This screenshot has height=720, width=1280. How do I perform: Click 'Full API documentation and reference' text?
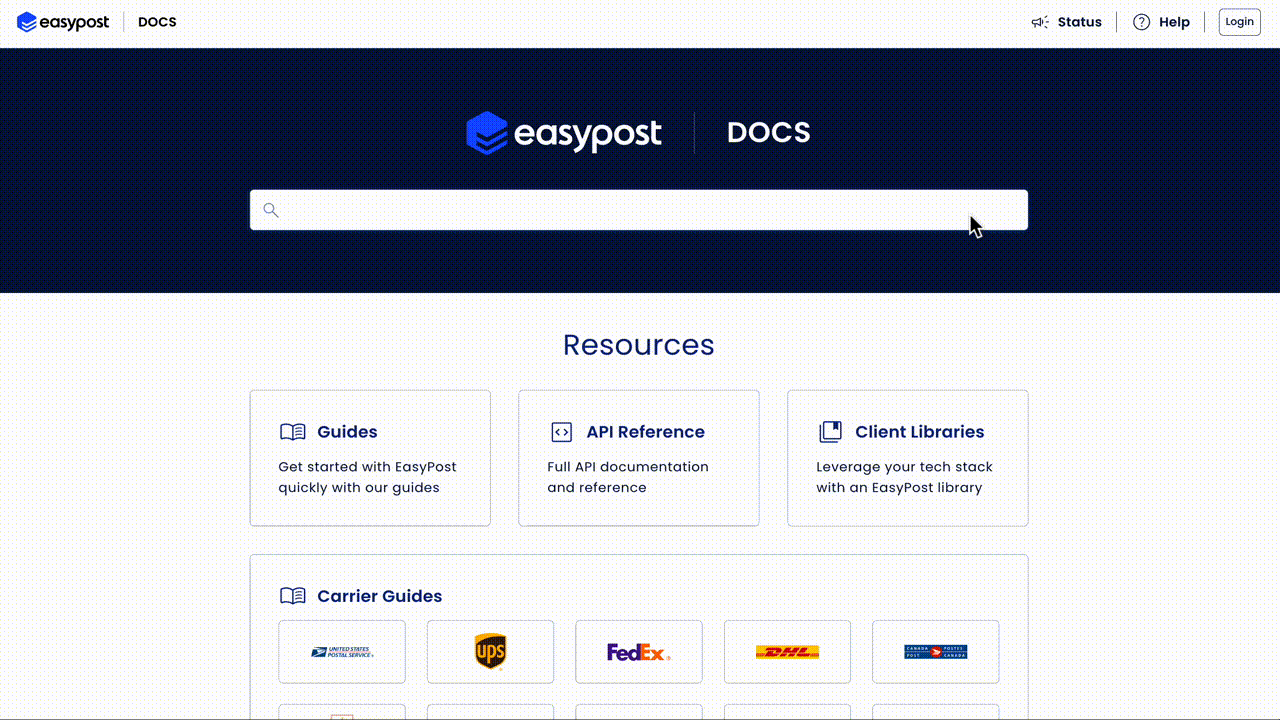point(628,477)
